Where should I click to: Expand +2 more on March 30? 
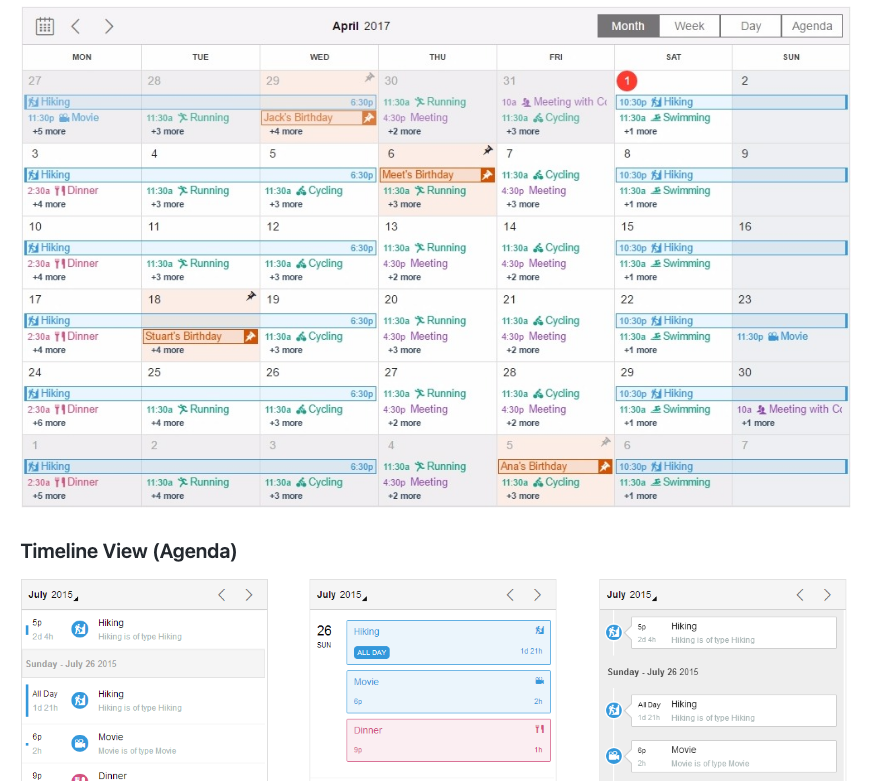[404, 132]
